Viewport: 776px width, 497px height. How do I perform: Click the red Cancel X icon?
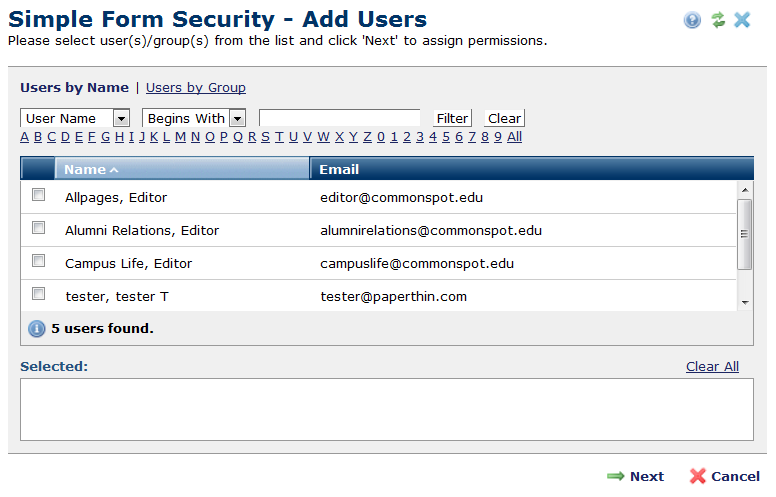698,476
